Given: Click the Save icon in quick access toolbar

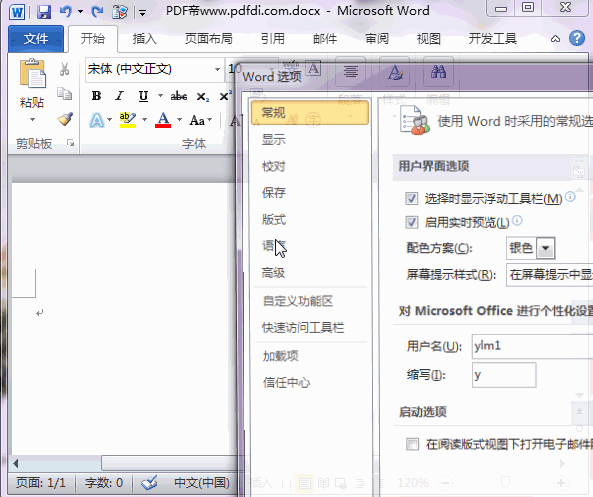Looking at the screenshot, I should (44, 12).
